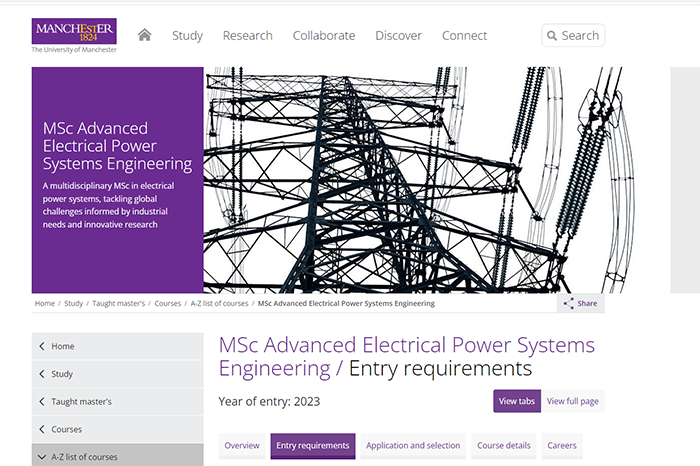Click the chevron beside Courses in sidebar
The height and width of the screenshot is (466, 700).
[42, 429]
